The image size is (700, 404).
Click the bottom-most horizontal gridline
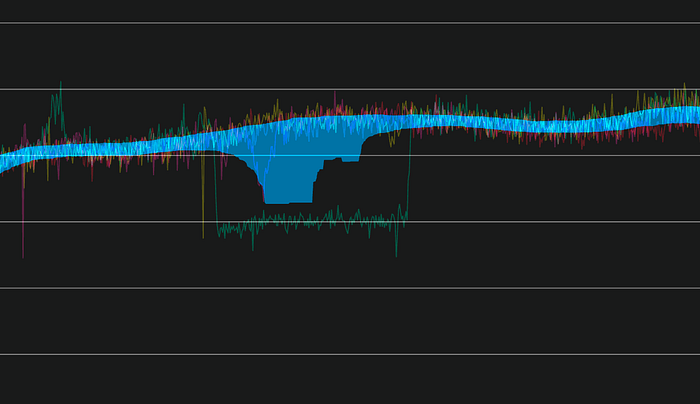click(x=350, y=354)
